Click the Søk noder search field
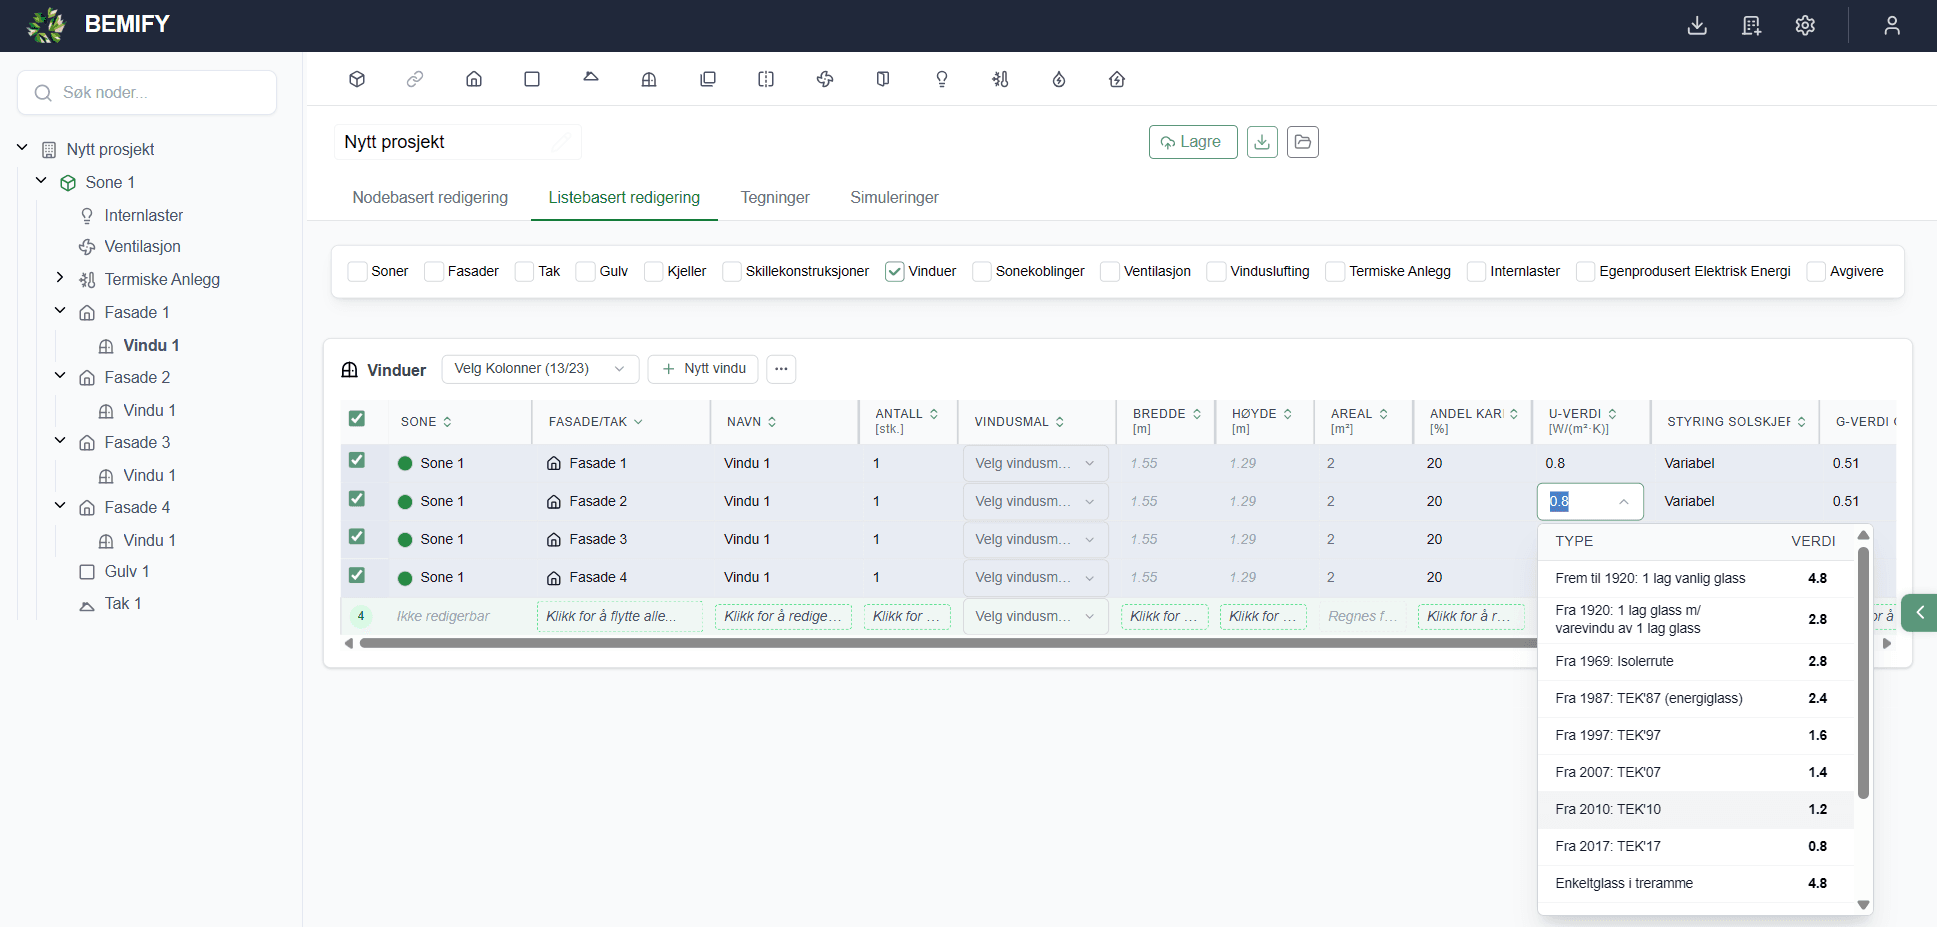Screen dimensions: 1937x927 tap(147, 93)
